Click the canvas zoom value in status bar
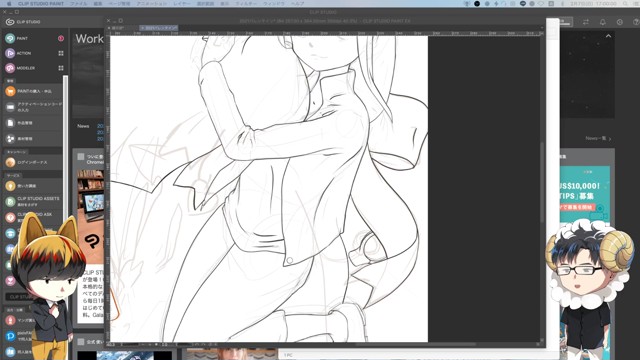This screenshot has height=360, width=640. click(x=111, y=344)
